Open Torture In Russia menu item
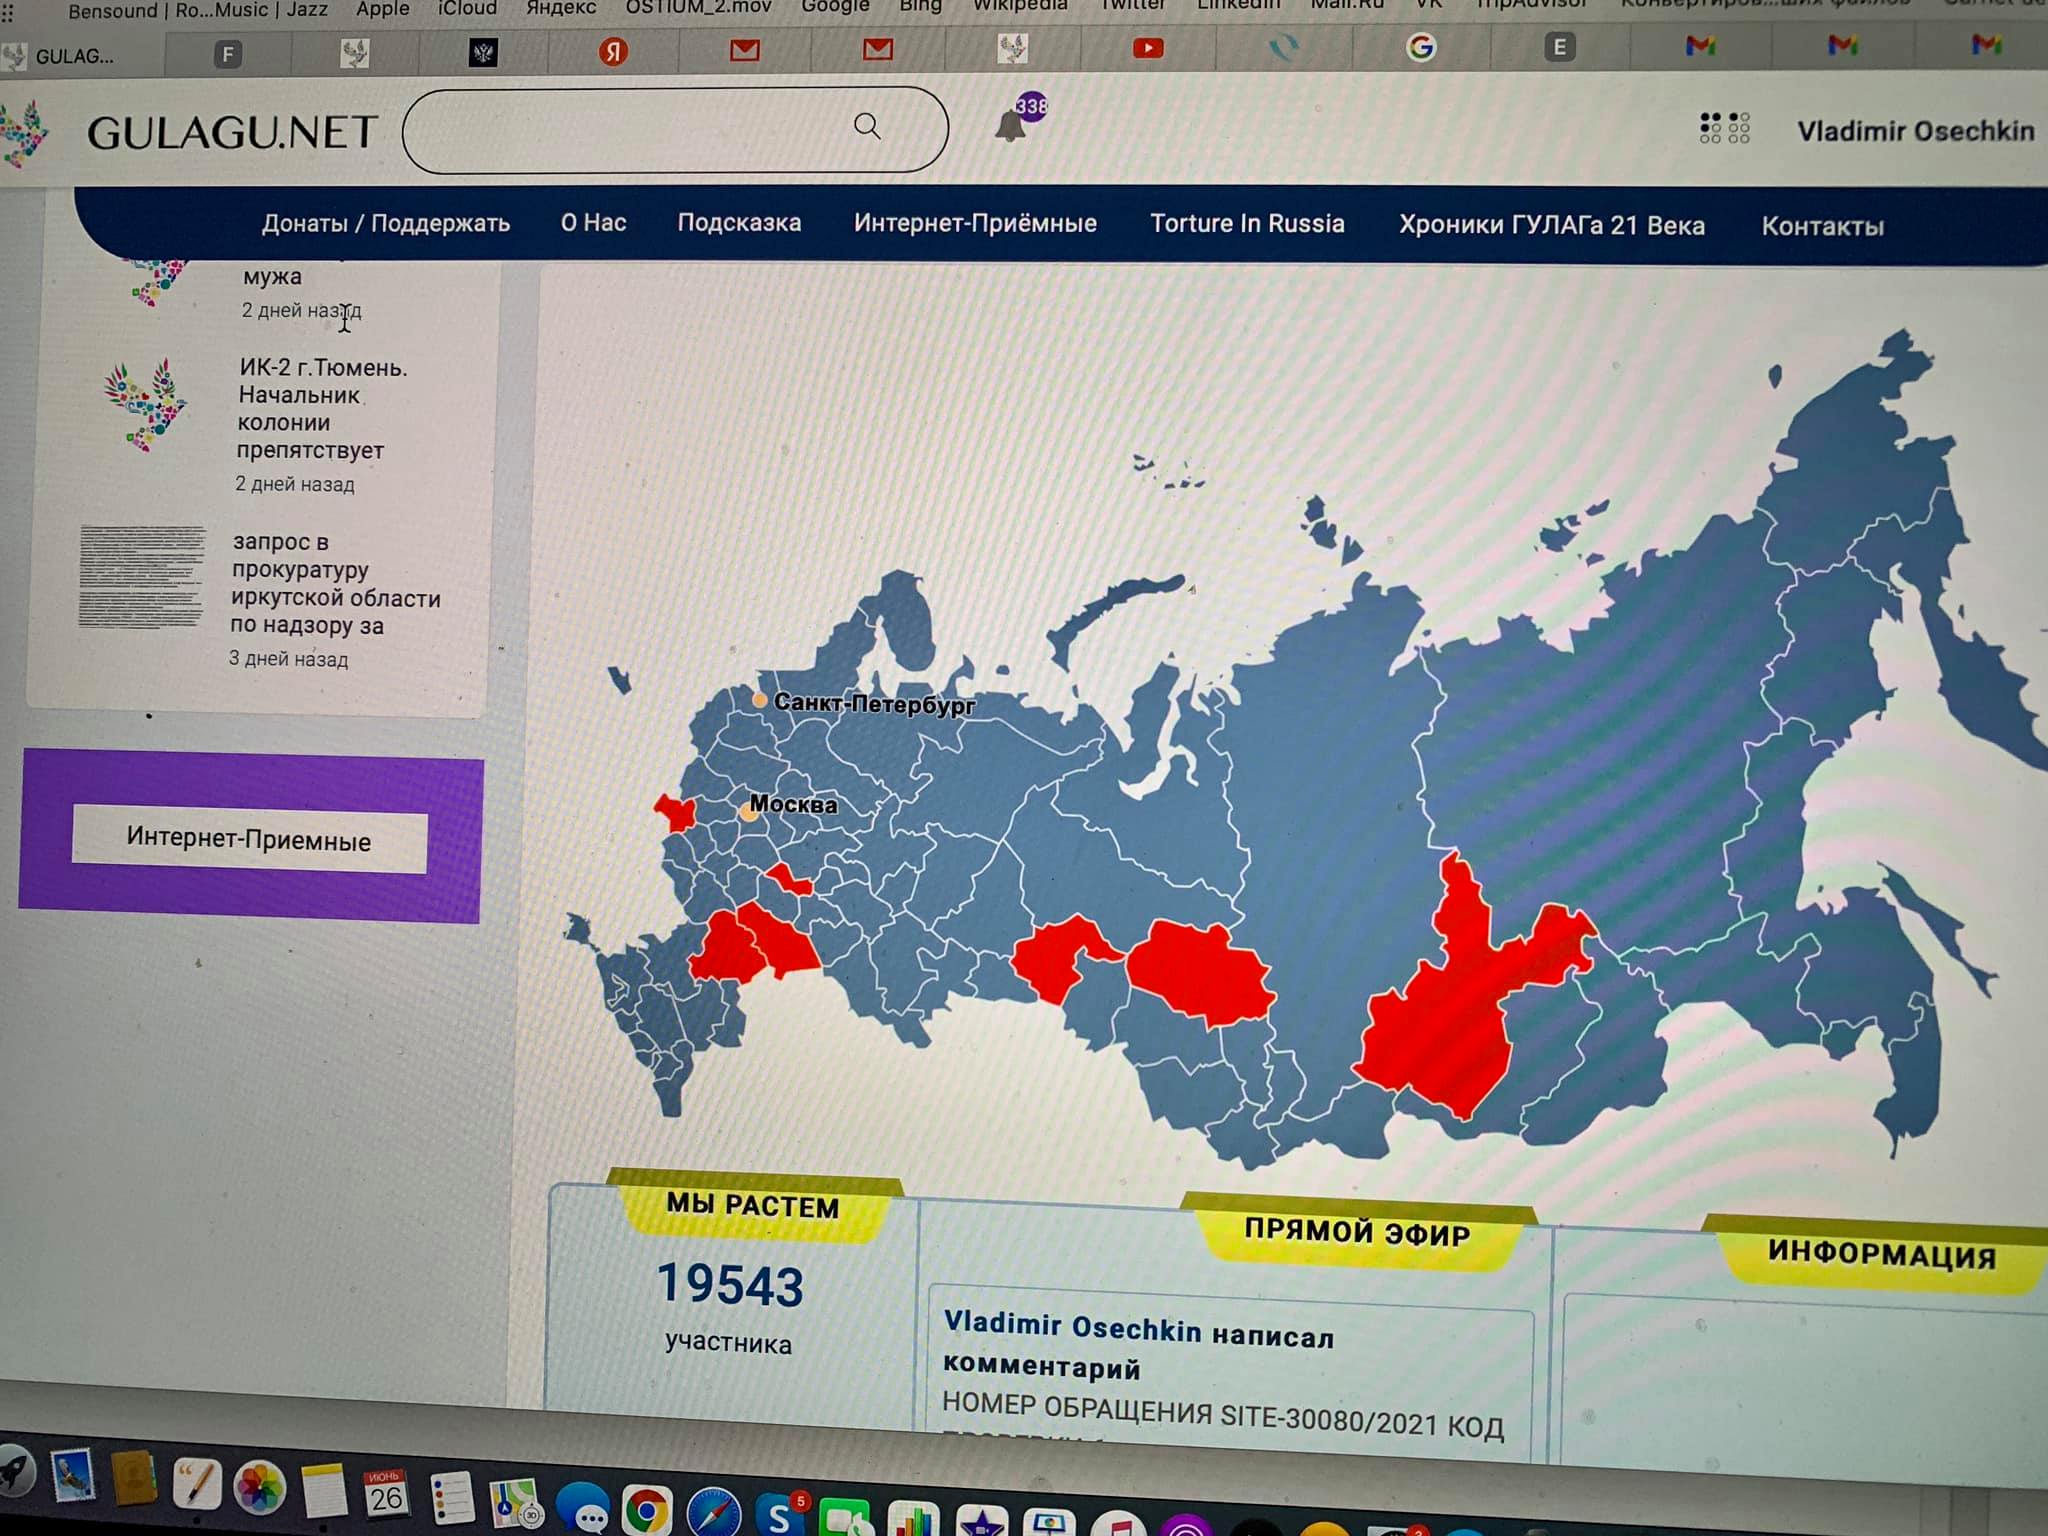 point(1247,223)
